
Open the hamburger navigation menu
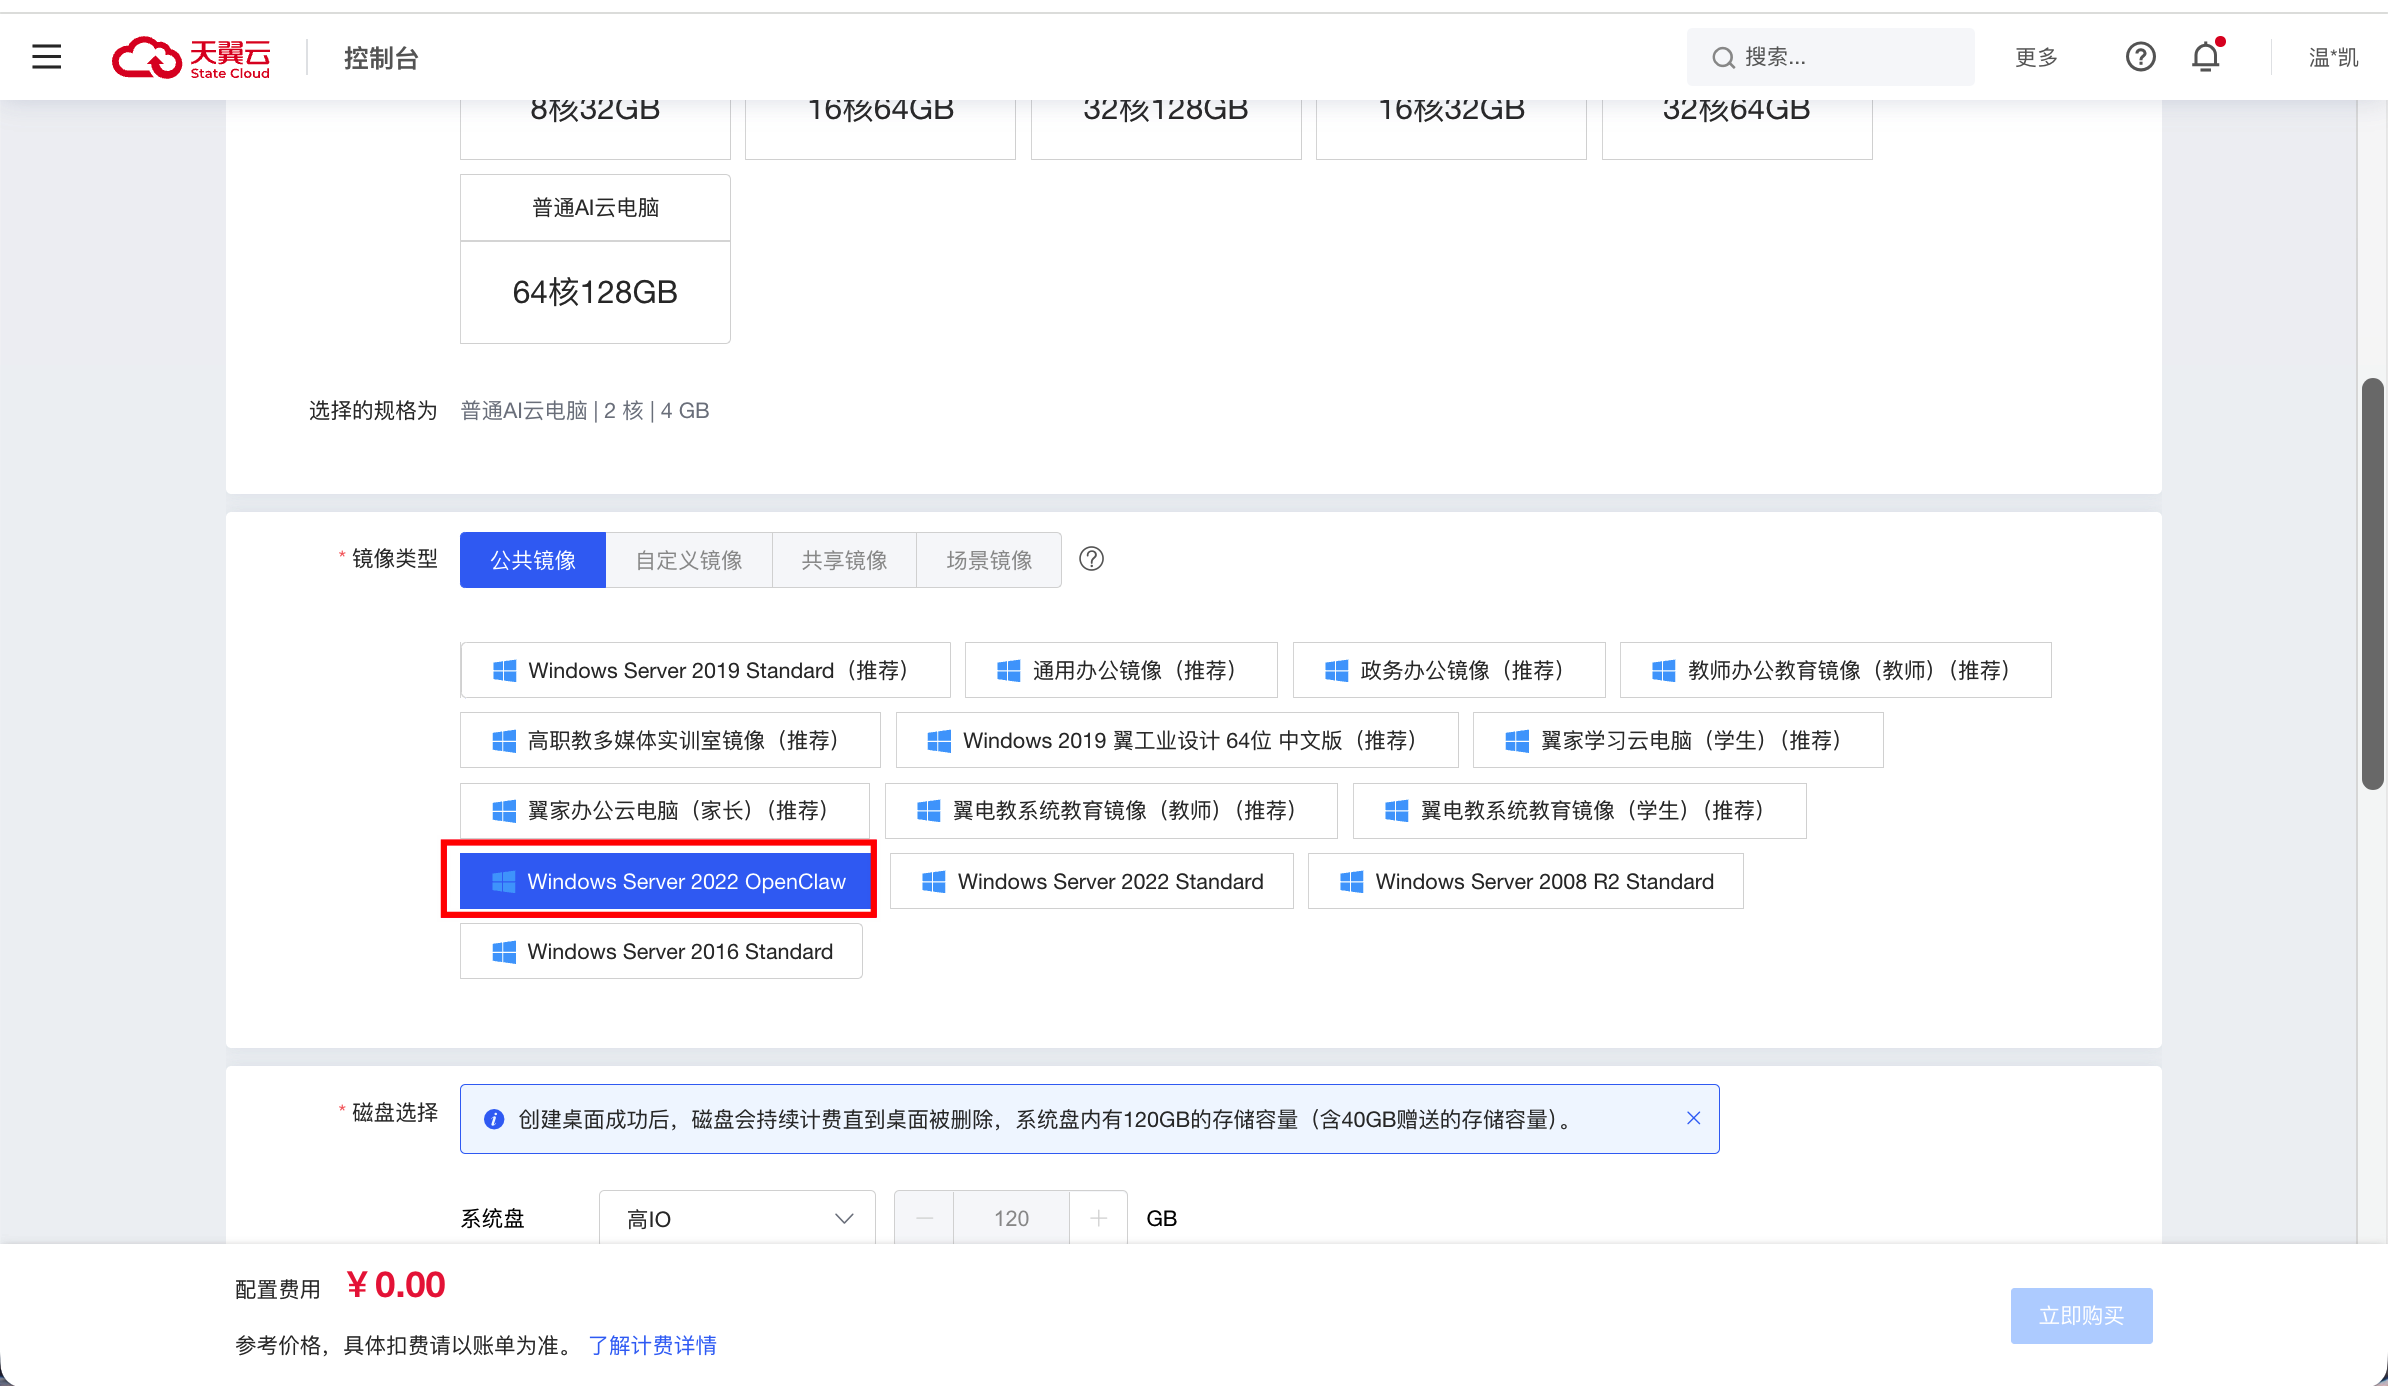click(46, 57)
